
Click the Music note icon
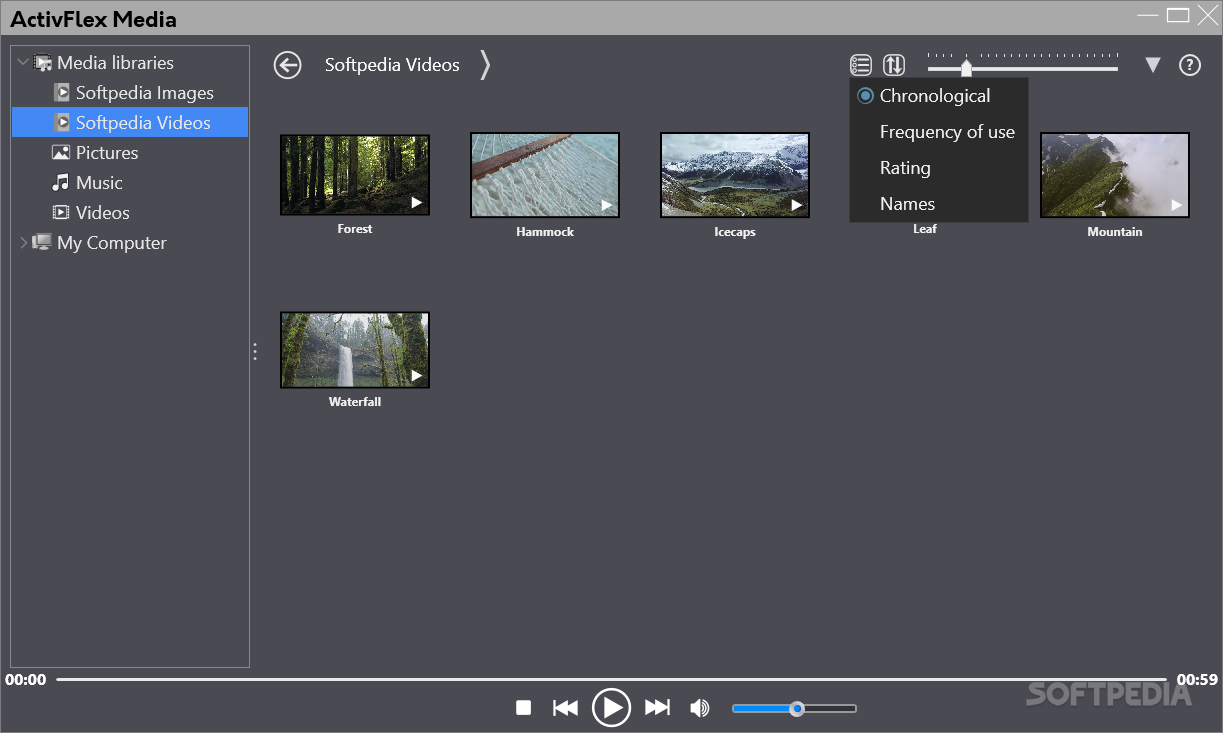coord(61,183)
